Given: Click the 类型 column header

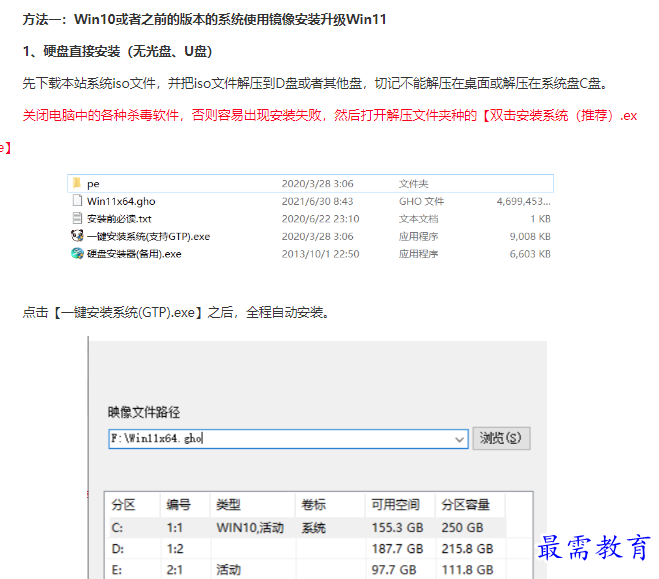Looking at the screenshot, I should pyautogui.click(x=228, y=504).
